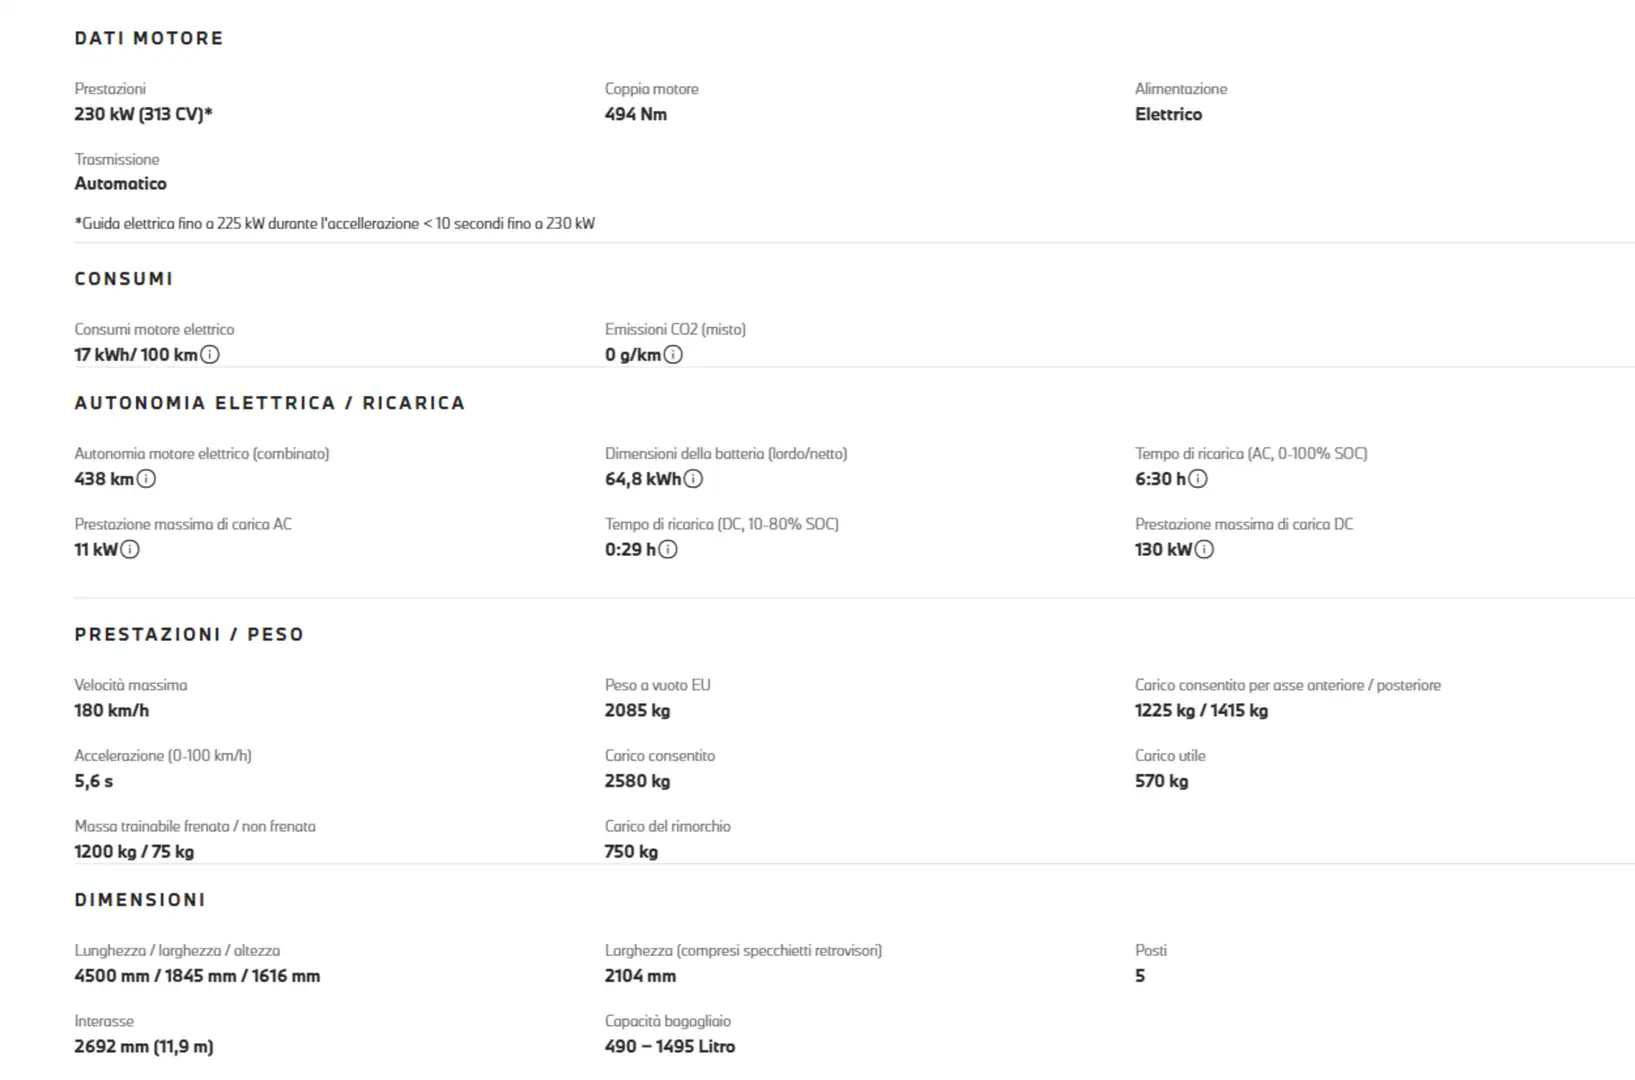1635x1080 pixels.
Task: Click the 2085 kg empty weight value
Action: 637,711
